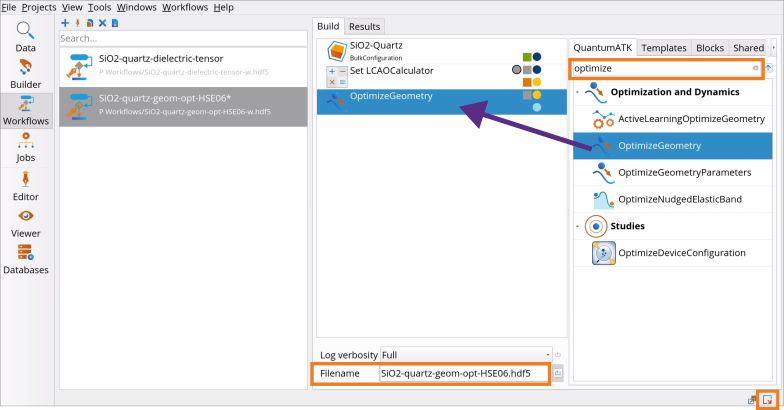784x410 pixels.
Task: Click the Filename input field
Action: click(463, 373)
